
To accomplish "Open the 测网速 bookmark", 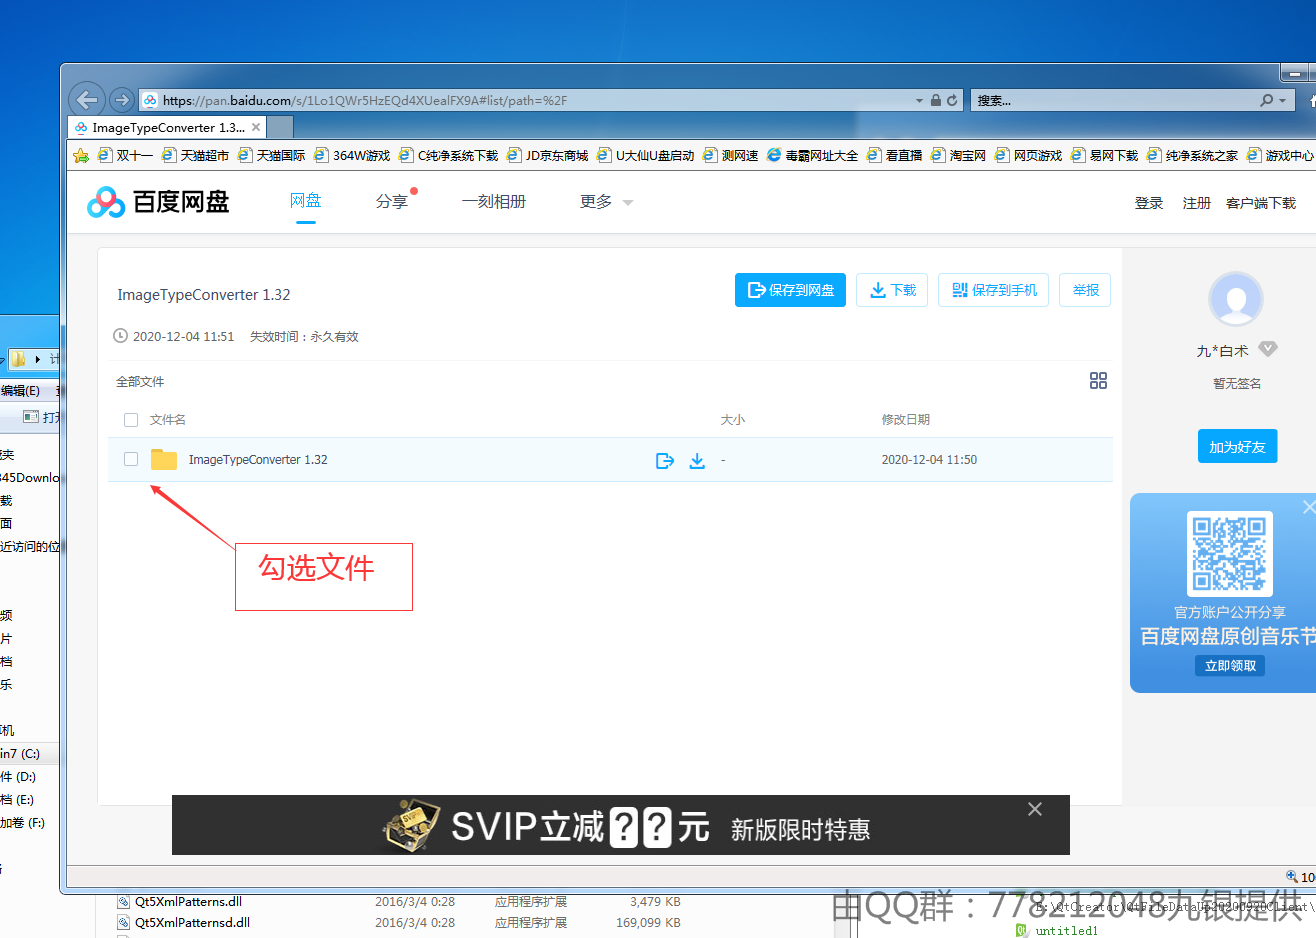I will 730,155.
